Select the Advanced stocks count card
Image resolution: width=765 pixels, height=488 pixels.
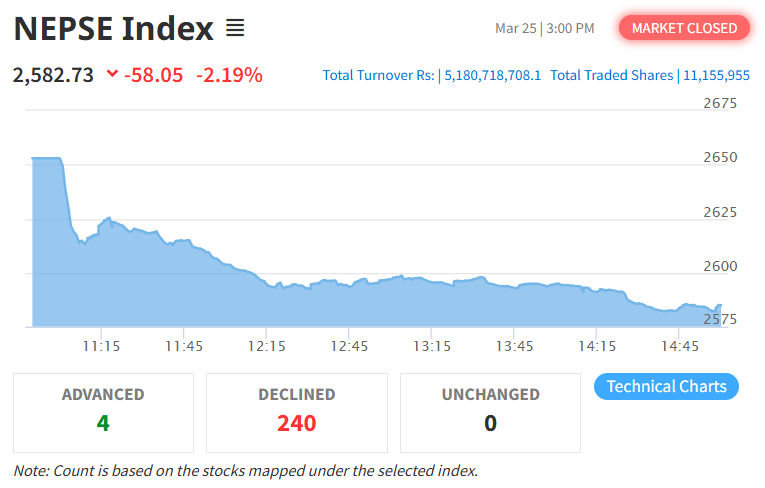pos(103,411)
